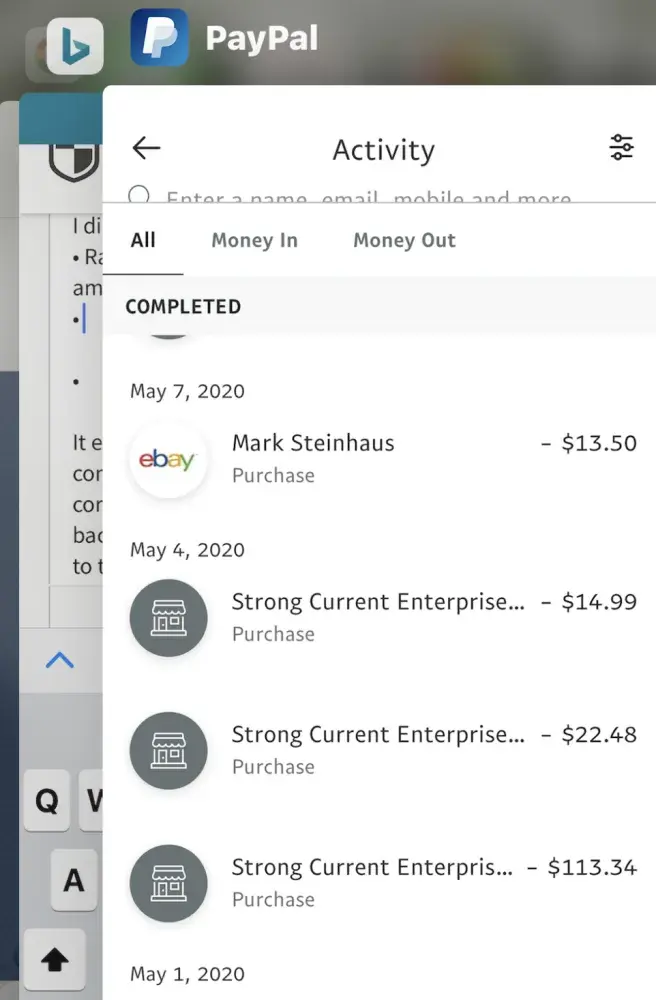Collapse keyboard with the blue chevron

60,660
